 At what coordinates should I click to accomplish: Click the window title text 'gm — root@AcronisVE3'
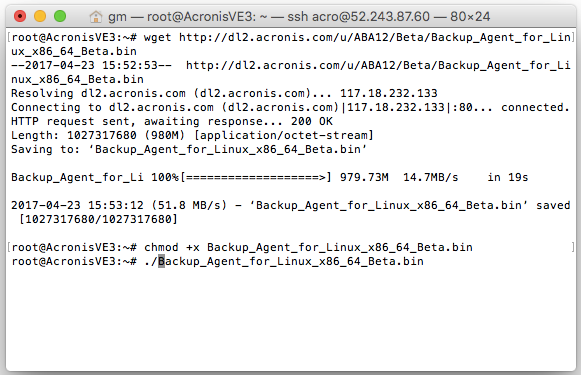pos(182,17)
